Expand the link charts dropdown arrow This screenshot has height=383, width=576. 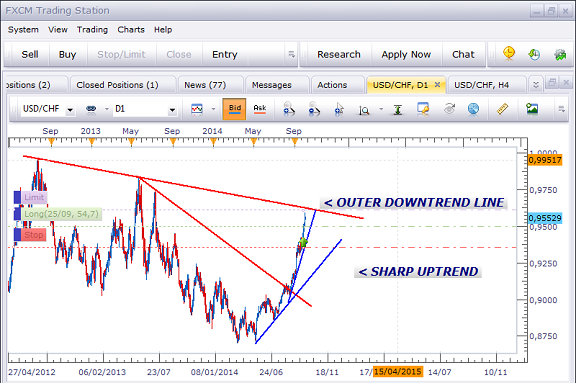(107, 109)
